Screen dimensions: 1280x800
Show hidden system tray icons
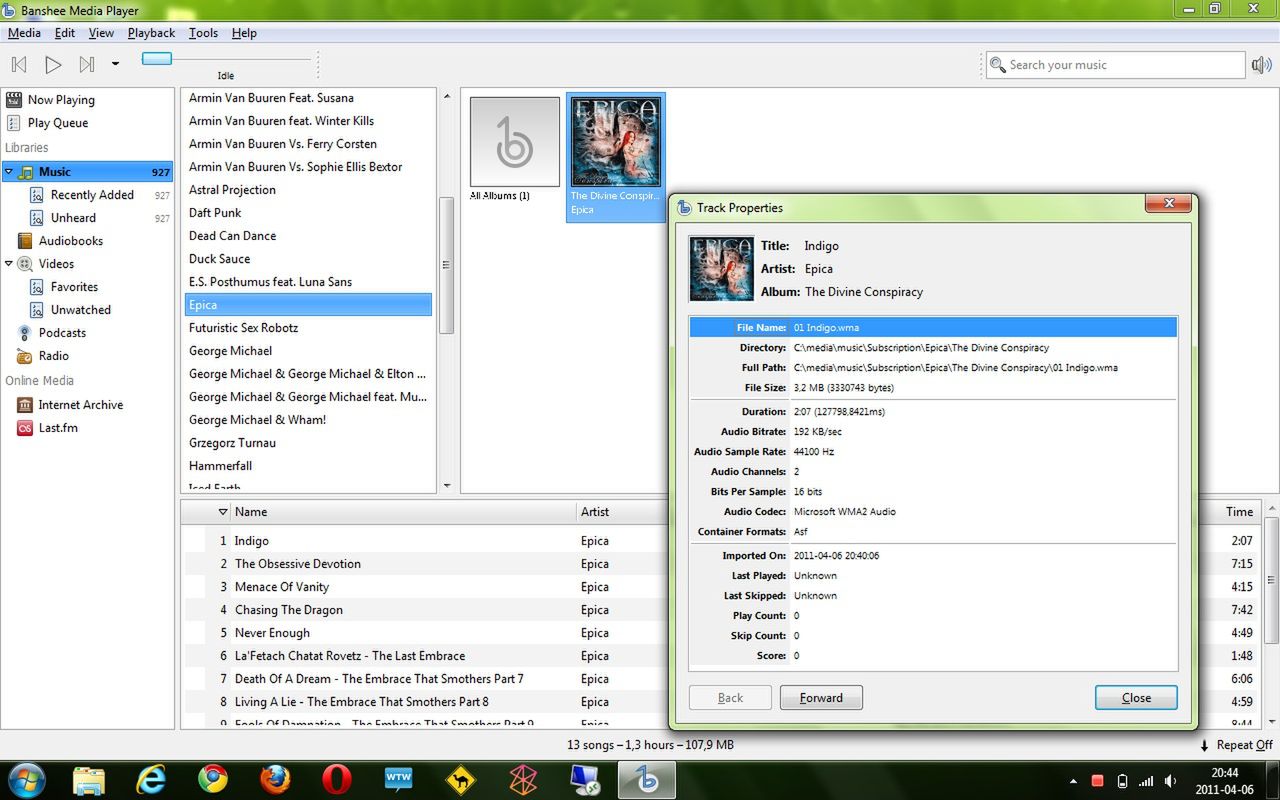[x=1074, y=781]
